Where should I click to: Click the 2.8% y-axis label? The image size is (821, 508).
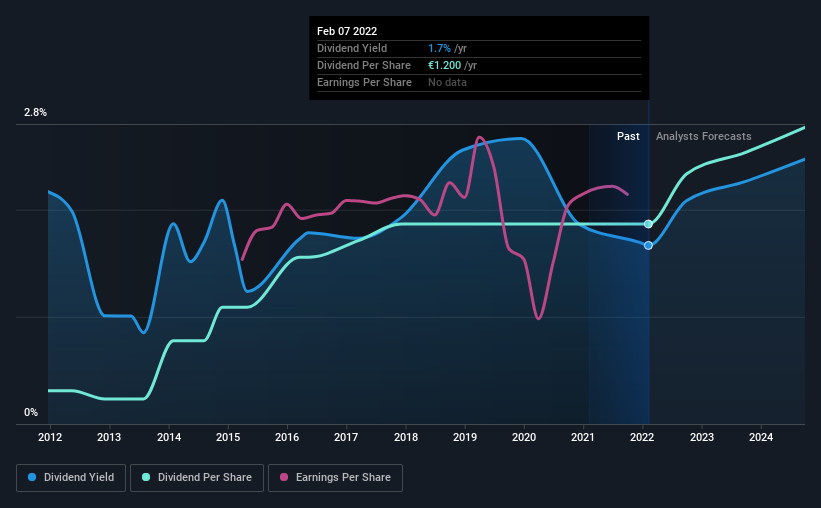(35, 113)
